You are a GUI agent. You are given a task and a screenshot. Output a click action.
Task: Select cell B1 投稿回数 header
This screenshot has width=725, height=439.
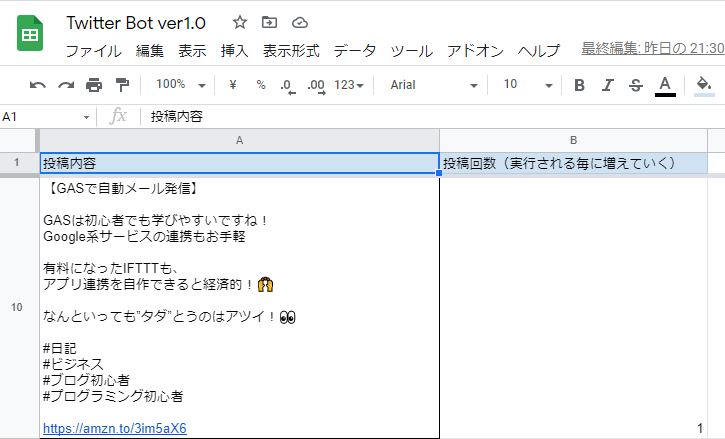point(573,163)
